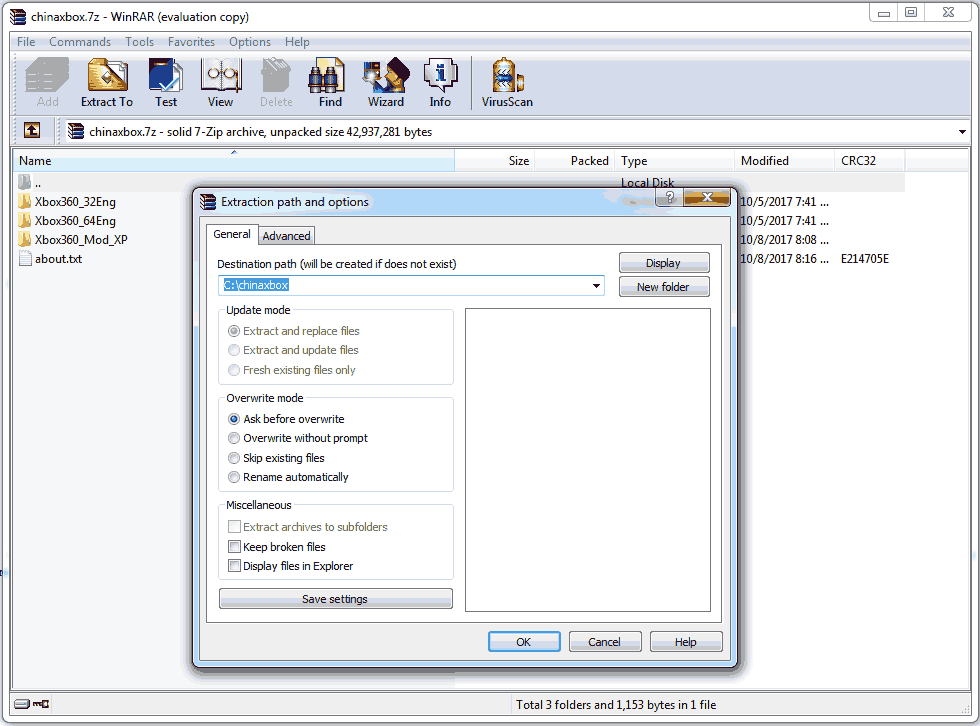The height and width of the screenshot is (726, 980).
Task: Switch to the Advanced tab
Action: point(286,236)
